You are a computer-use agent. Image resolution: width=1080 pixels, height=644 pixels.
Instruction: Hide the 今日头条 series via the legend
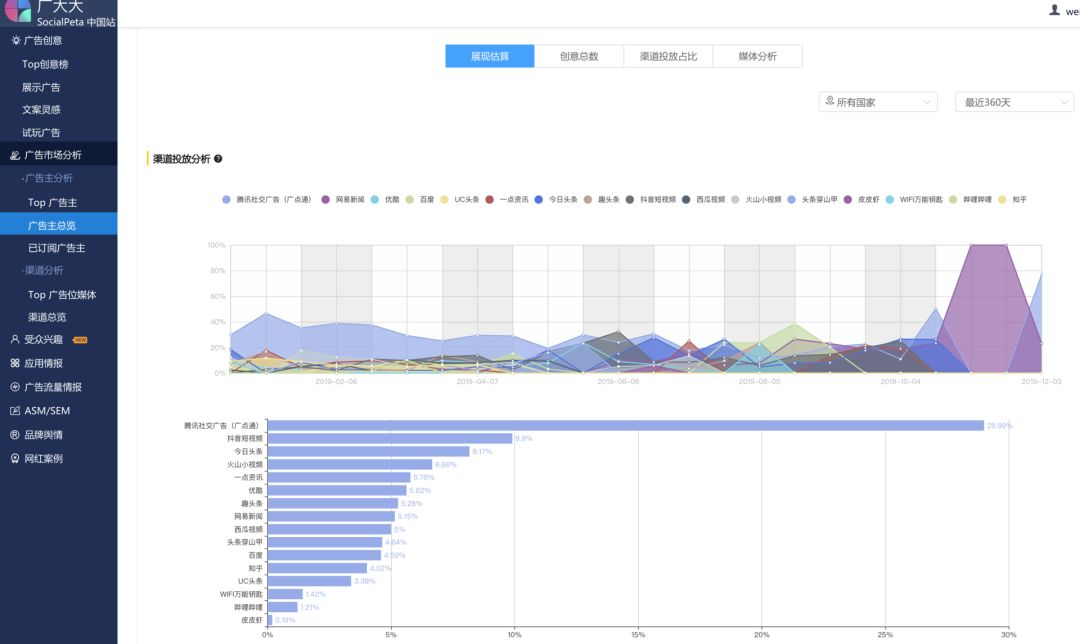(x=556, y=200)
